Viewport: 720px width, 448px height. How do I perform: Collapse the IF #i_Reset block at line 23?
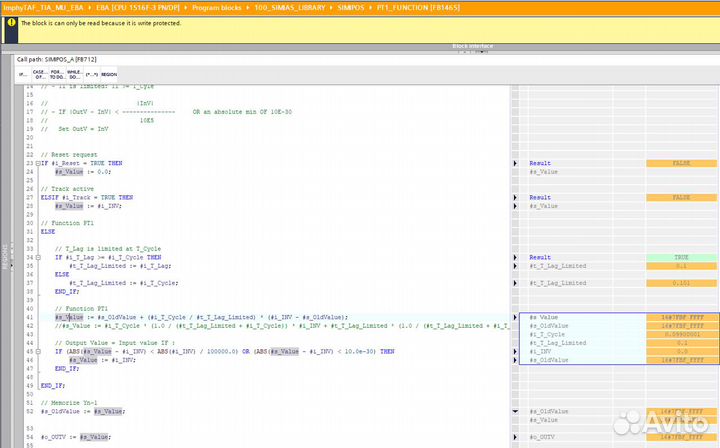click(37, 163)
